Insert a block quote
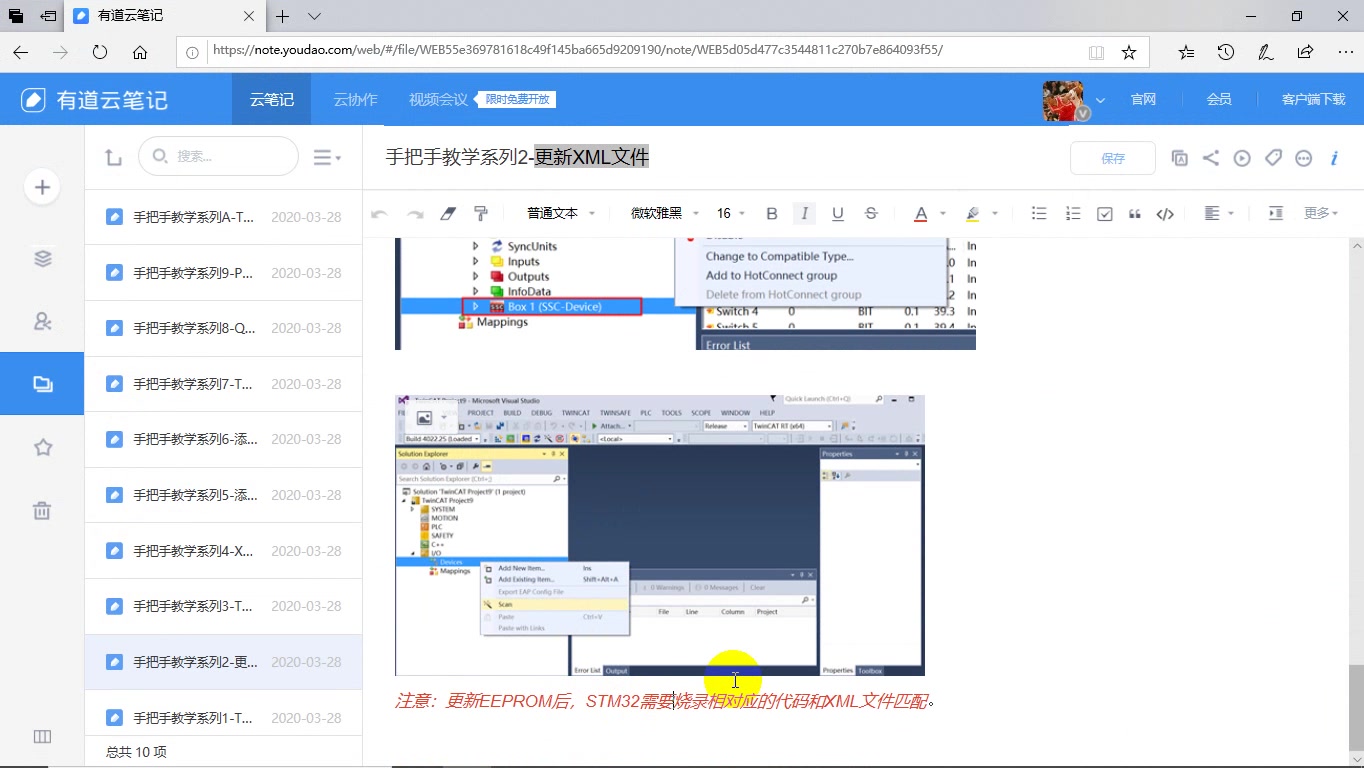1364x768 pixels. point(1135,213)
